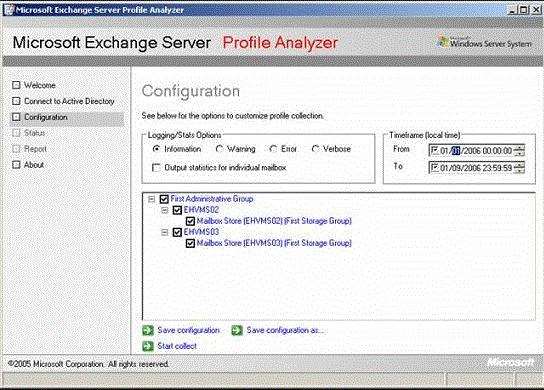Viewport: 544px width, 390px height.
Task: Click the green Save configuration arrow icon
Action: click(148, 330)
